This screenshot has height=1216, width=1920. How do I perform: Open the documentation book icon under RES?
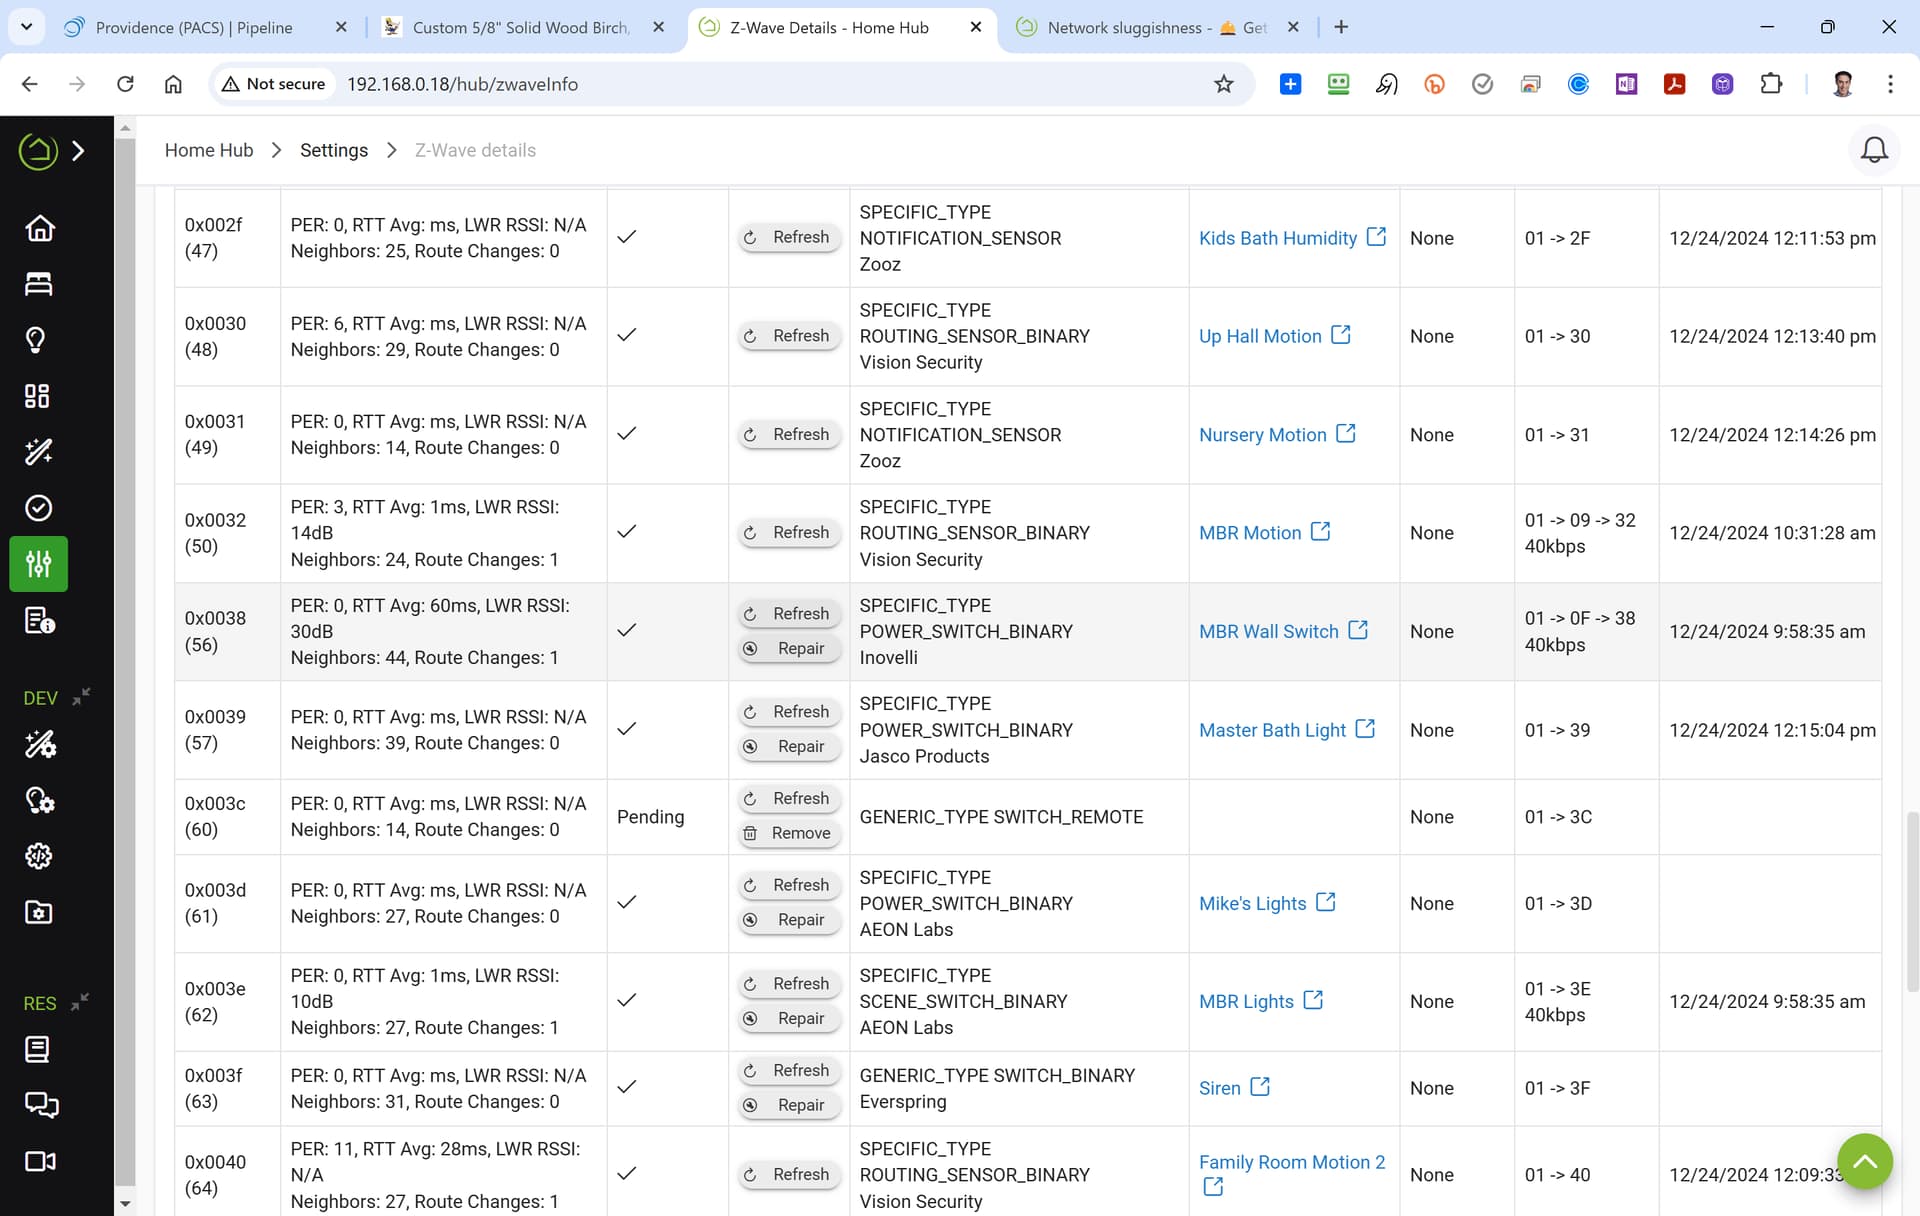click(x=39, y=1049)
